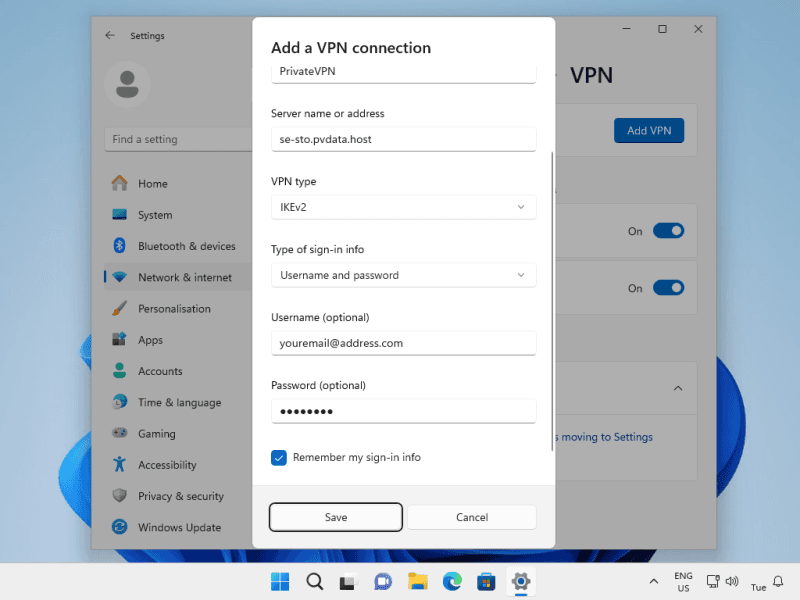Open Windows Start menu from taskbar

(280, 582)
